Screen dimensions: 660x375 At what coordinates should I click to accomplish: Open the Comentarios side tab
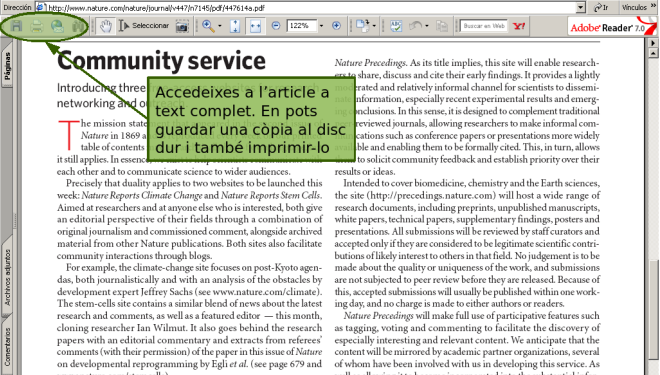[7, 346]
